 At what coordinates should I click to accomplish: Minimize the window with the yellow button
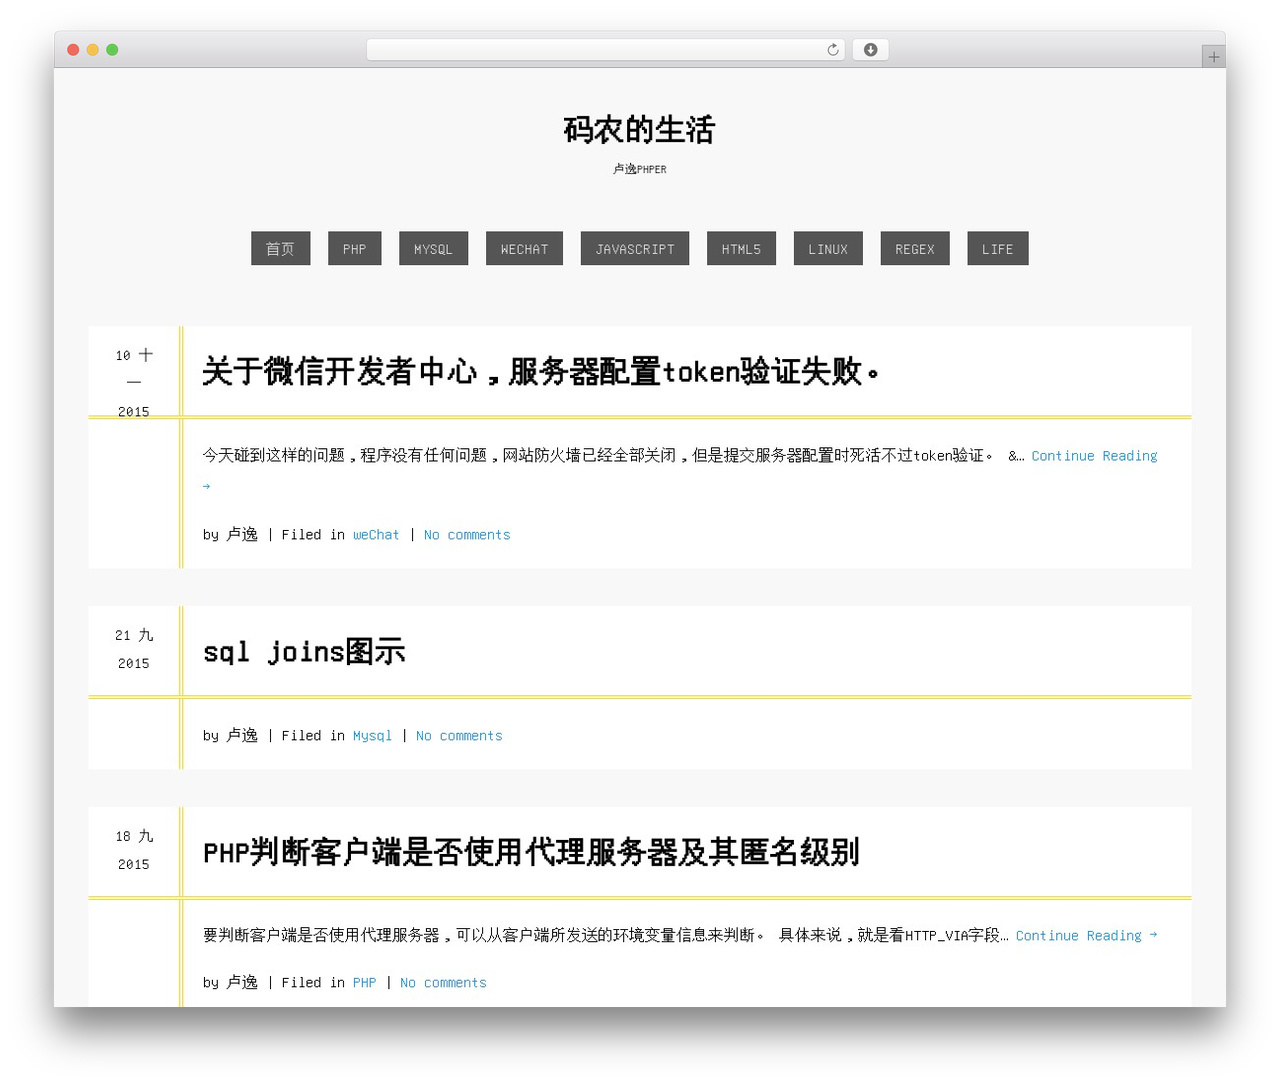[x=92, y=50]
